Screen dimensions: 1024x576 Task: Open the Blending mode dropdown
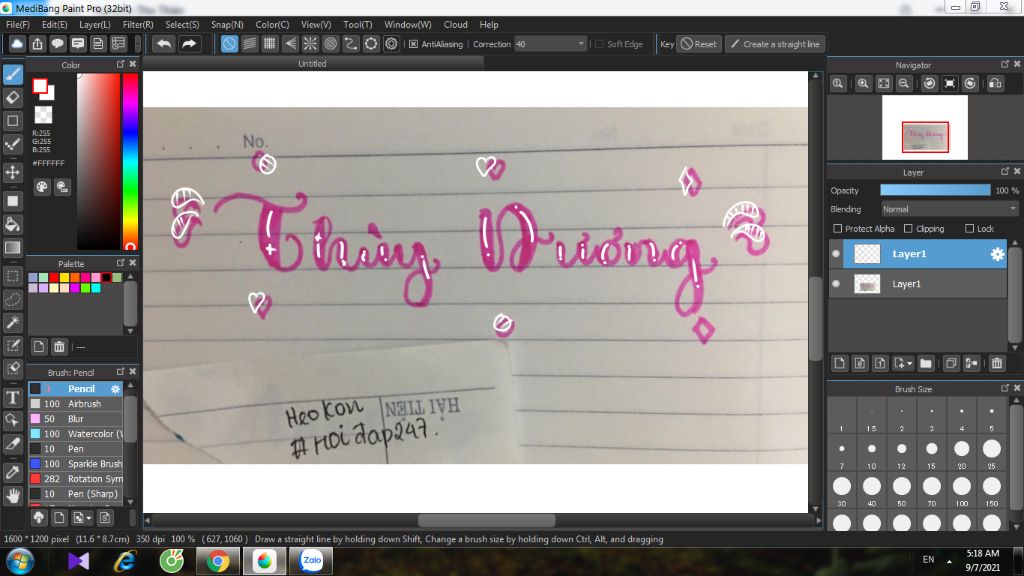tap(950, 209)
